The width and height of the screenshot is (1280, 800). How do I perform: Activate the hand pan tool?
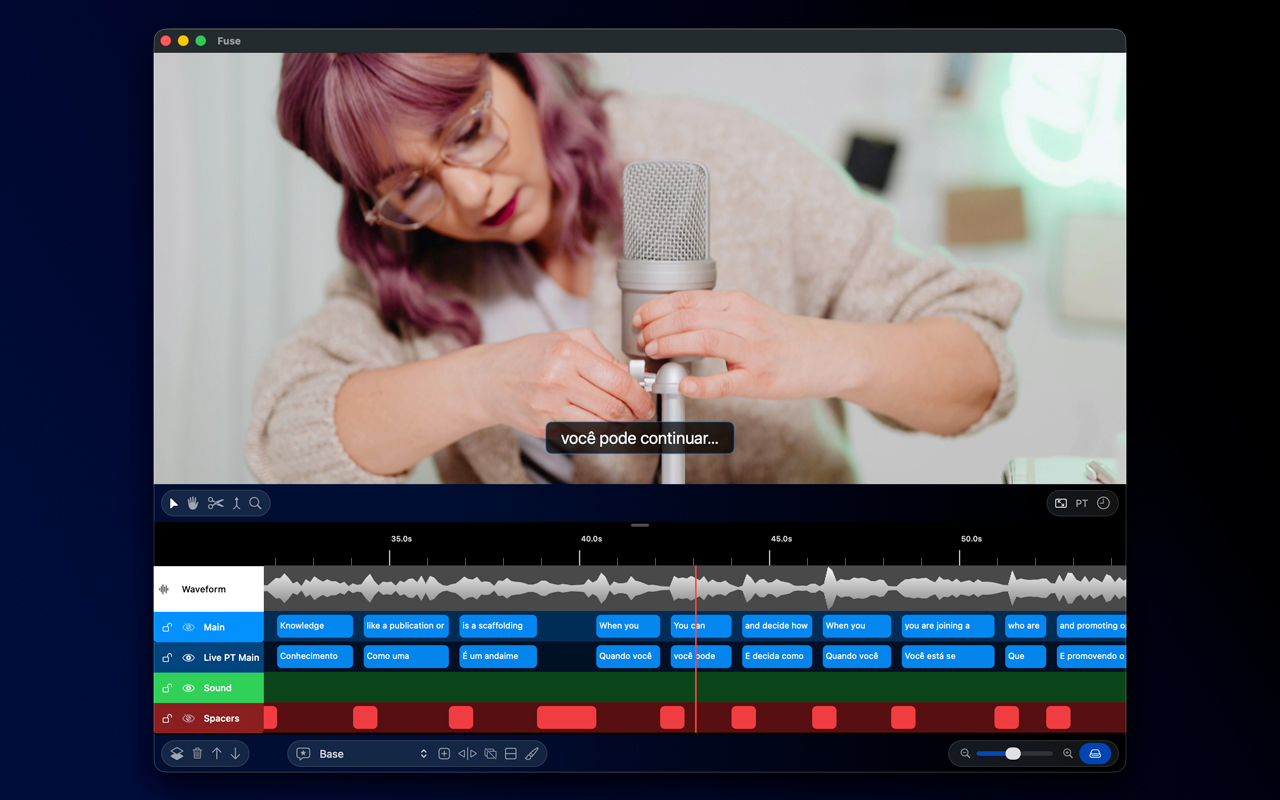coord(193,504)
